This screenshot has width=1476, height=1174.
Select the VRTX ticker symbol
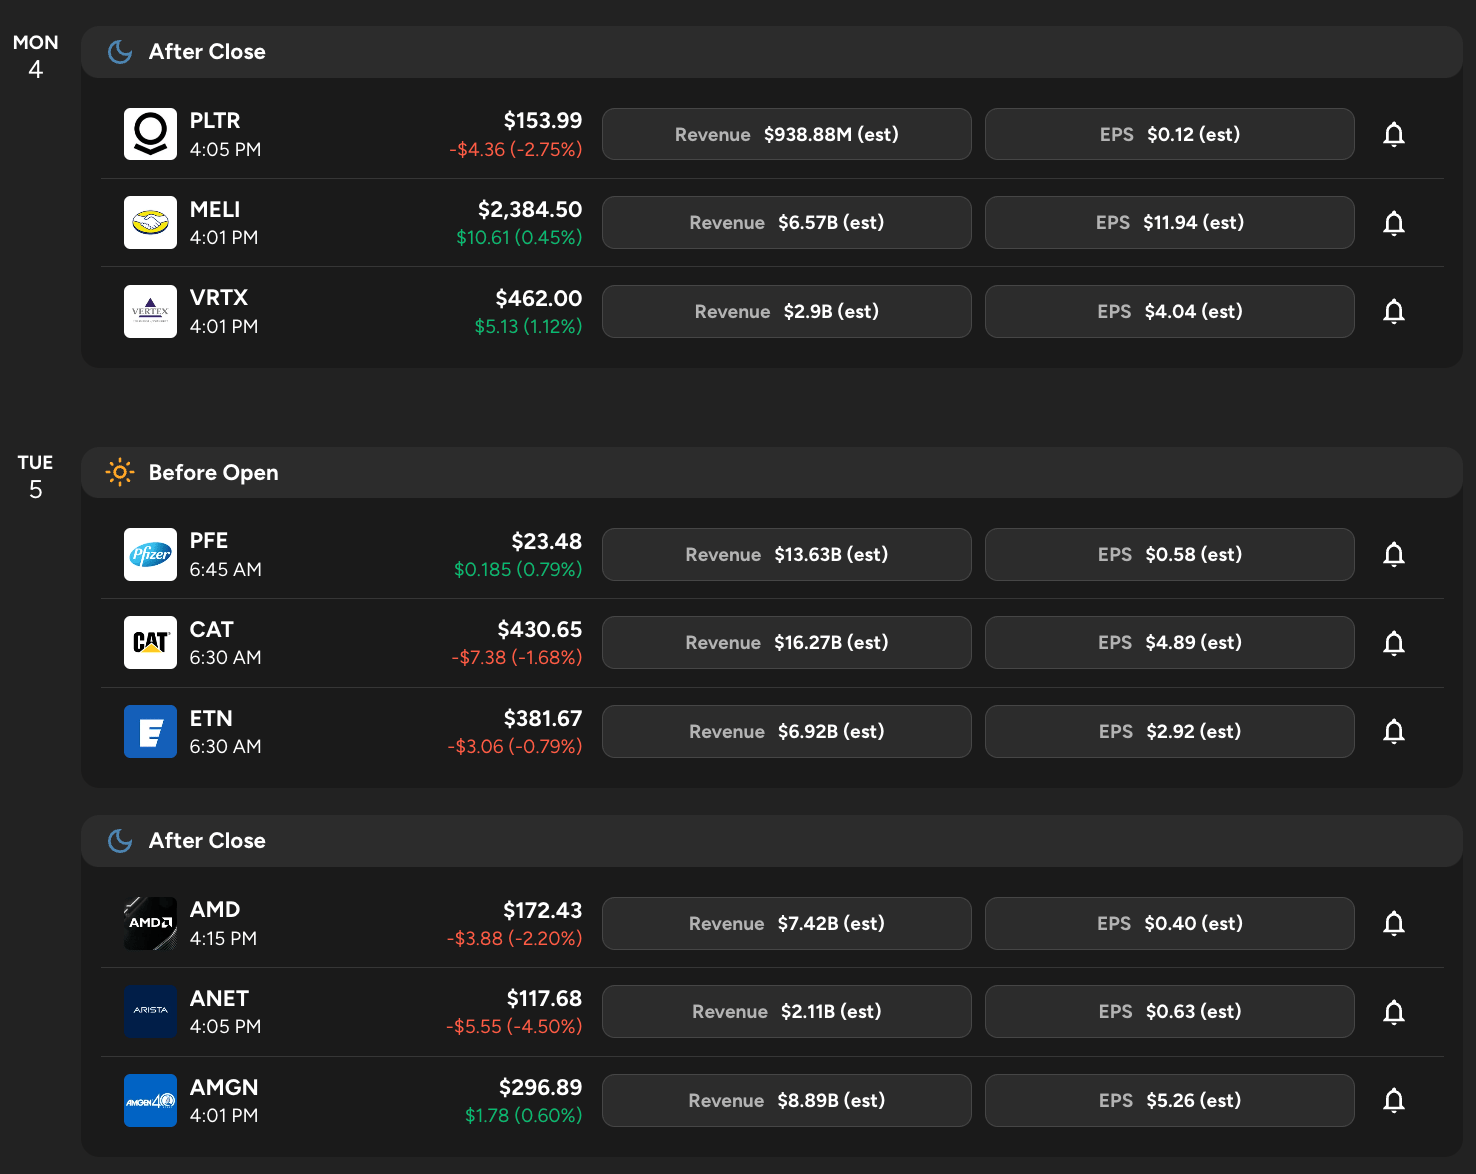pos(219,298)
